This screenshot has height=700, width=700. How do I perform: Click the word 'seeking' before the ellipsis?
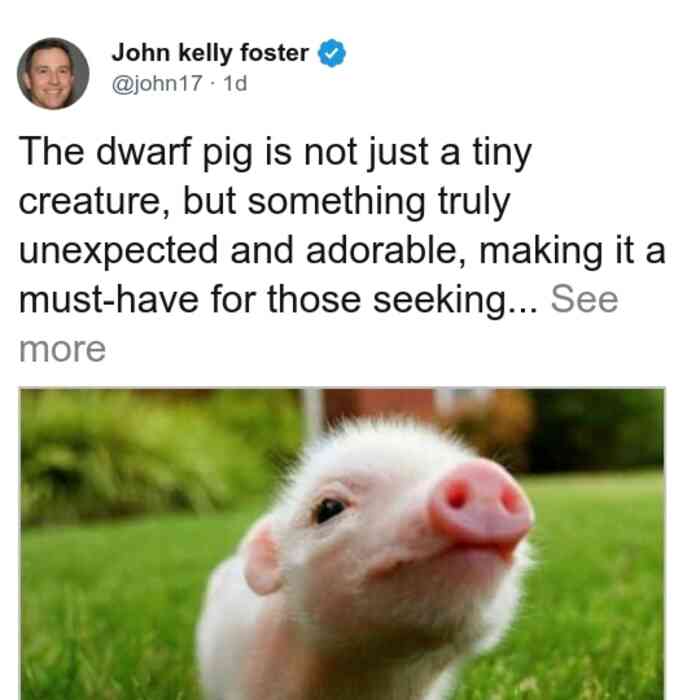(440, 300)
